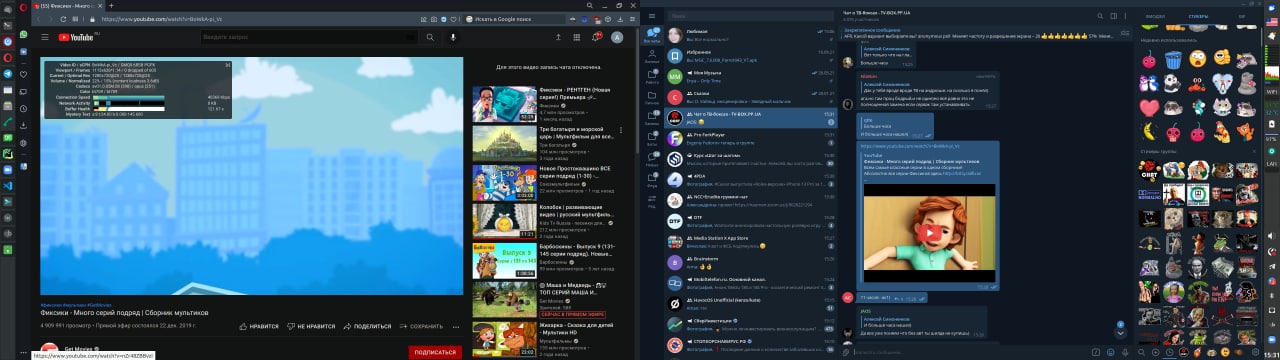The width and height of the screenshot is (1280, 360).
Task: Open the YouTube account avatar menu
Action: [x=617, y=37]
